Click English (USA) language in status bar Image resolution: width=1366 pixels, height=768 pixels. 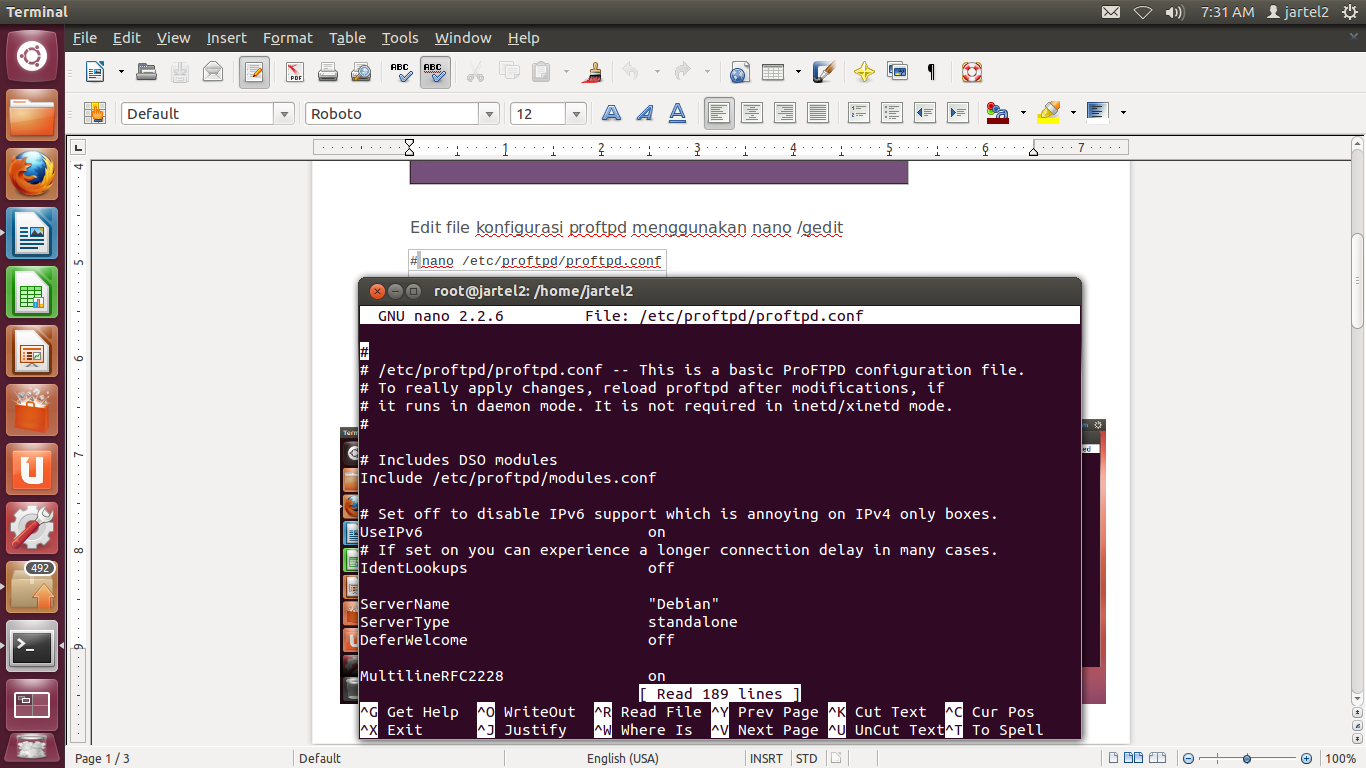(623, 758)
